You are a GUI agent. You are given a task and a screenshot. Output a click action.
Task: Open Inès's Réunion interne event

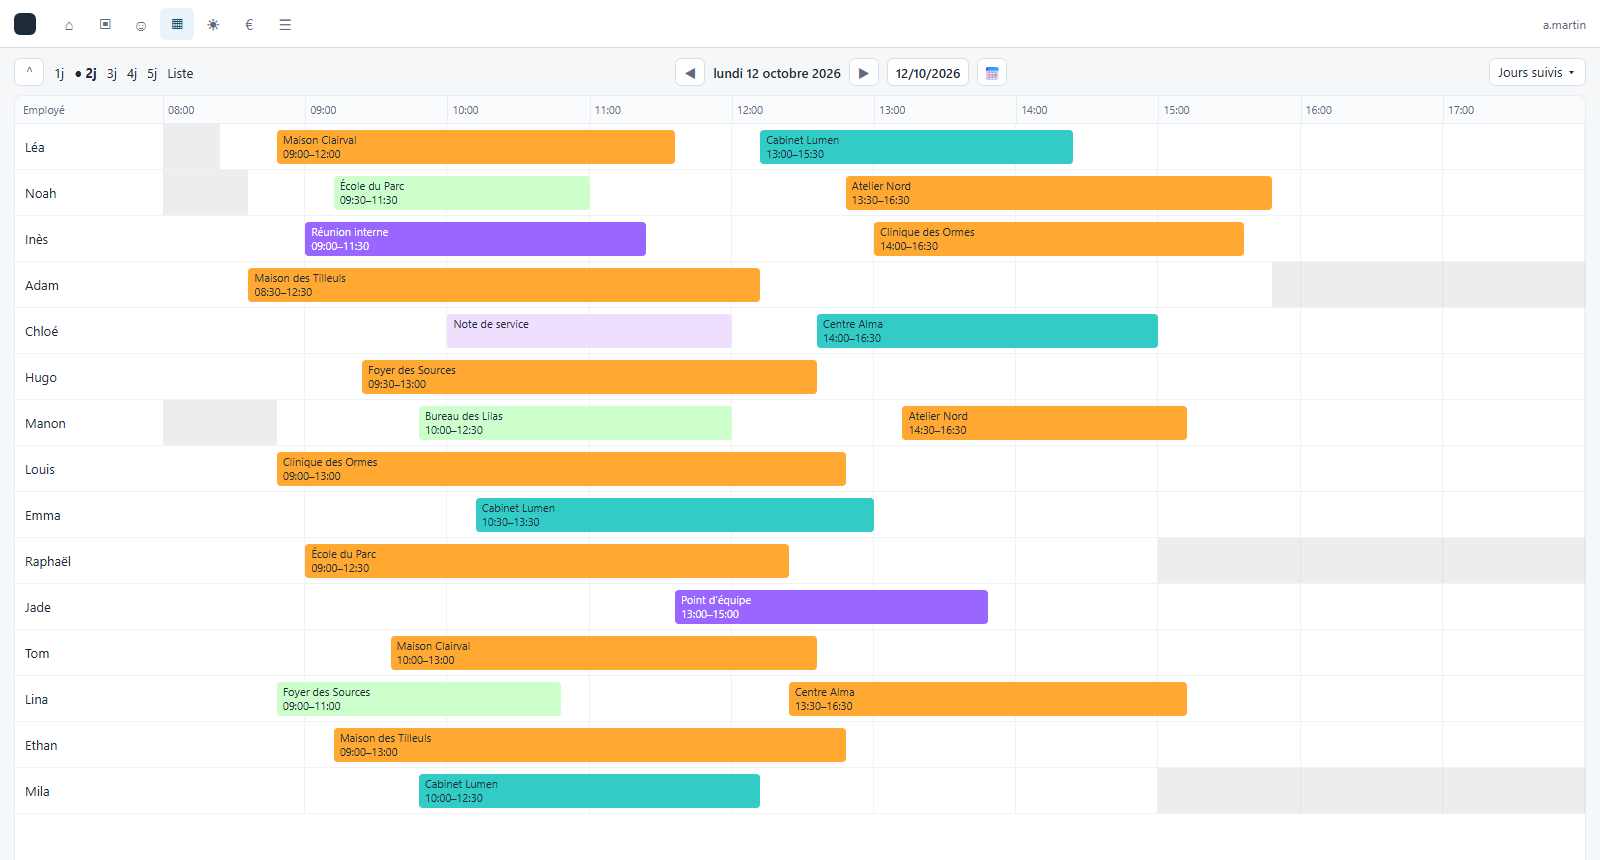[475, 239]
